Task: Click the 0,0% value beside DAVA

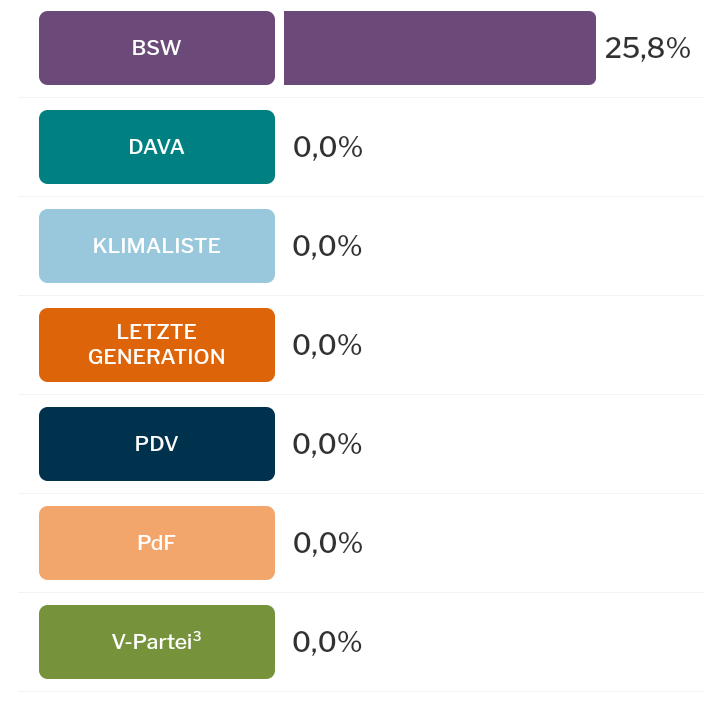Action: point(327,147)
